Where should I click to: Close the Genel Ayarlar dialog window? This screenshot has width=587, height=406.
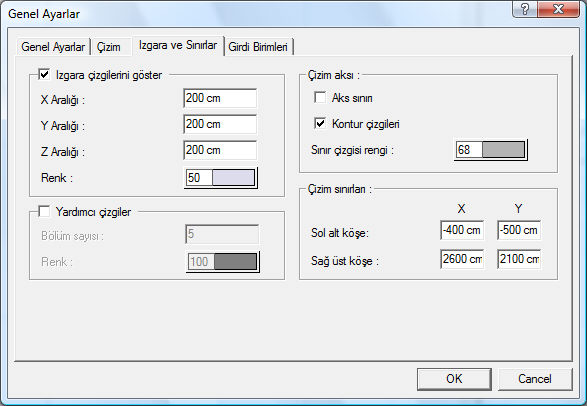pyautogui.click(x=559, y=9)
